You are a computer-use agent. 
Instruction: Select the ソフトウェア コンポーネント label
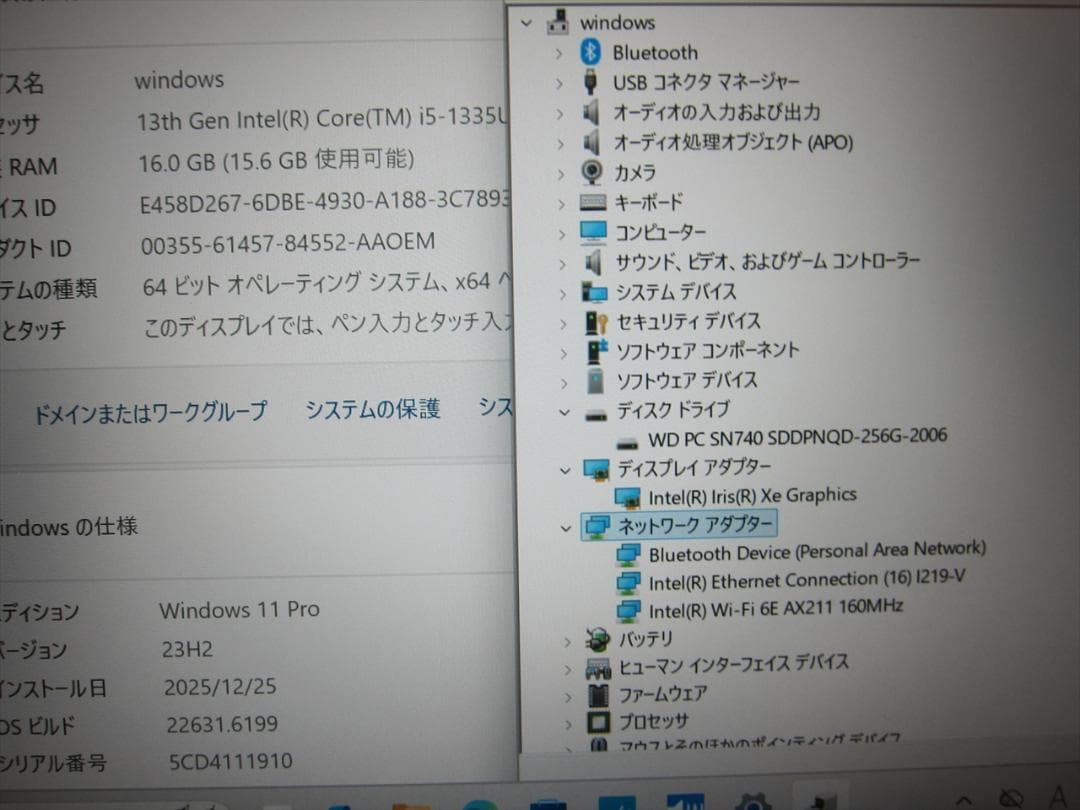(707, 351)
